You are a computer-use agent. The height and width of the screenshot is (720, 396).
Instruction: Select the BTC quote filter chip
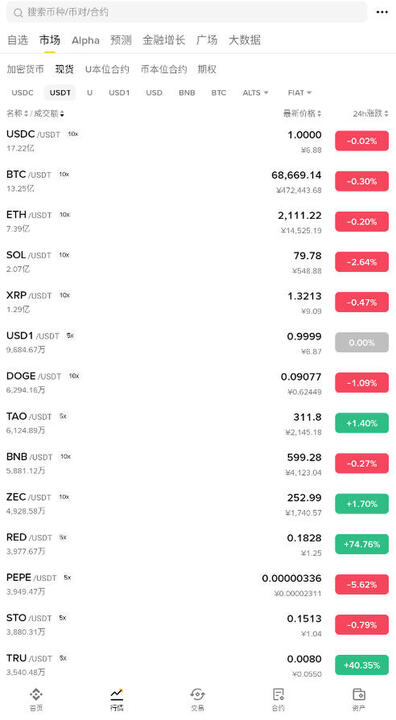219,93
